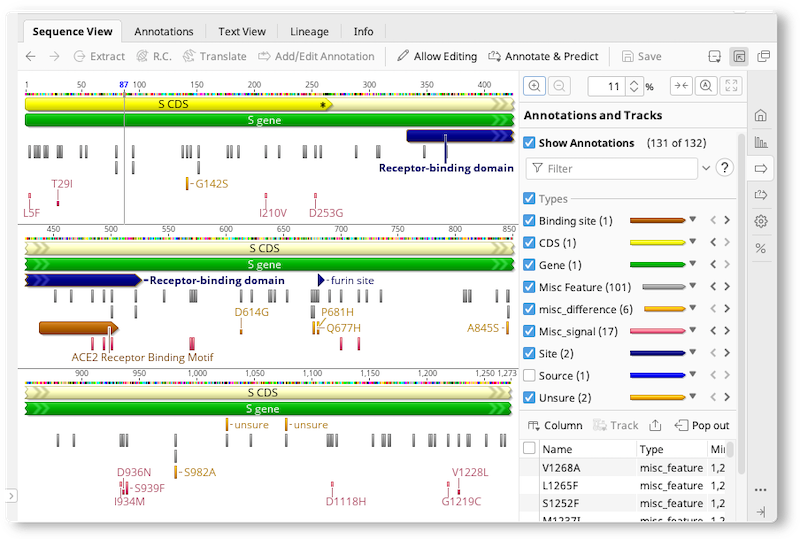Expand the filter options chevron
Screen dimensions: 800x539
point(706,168)
